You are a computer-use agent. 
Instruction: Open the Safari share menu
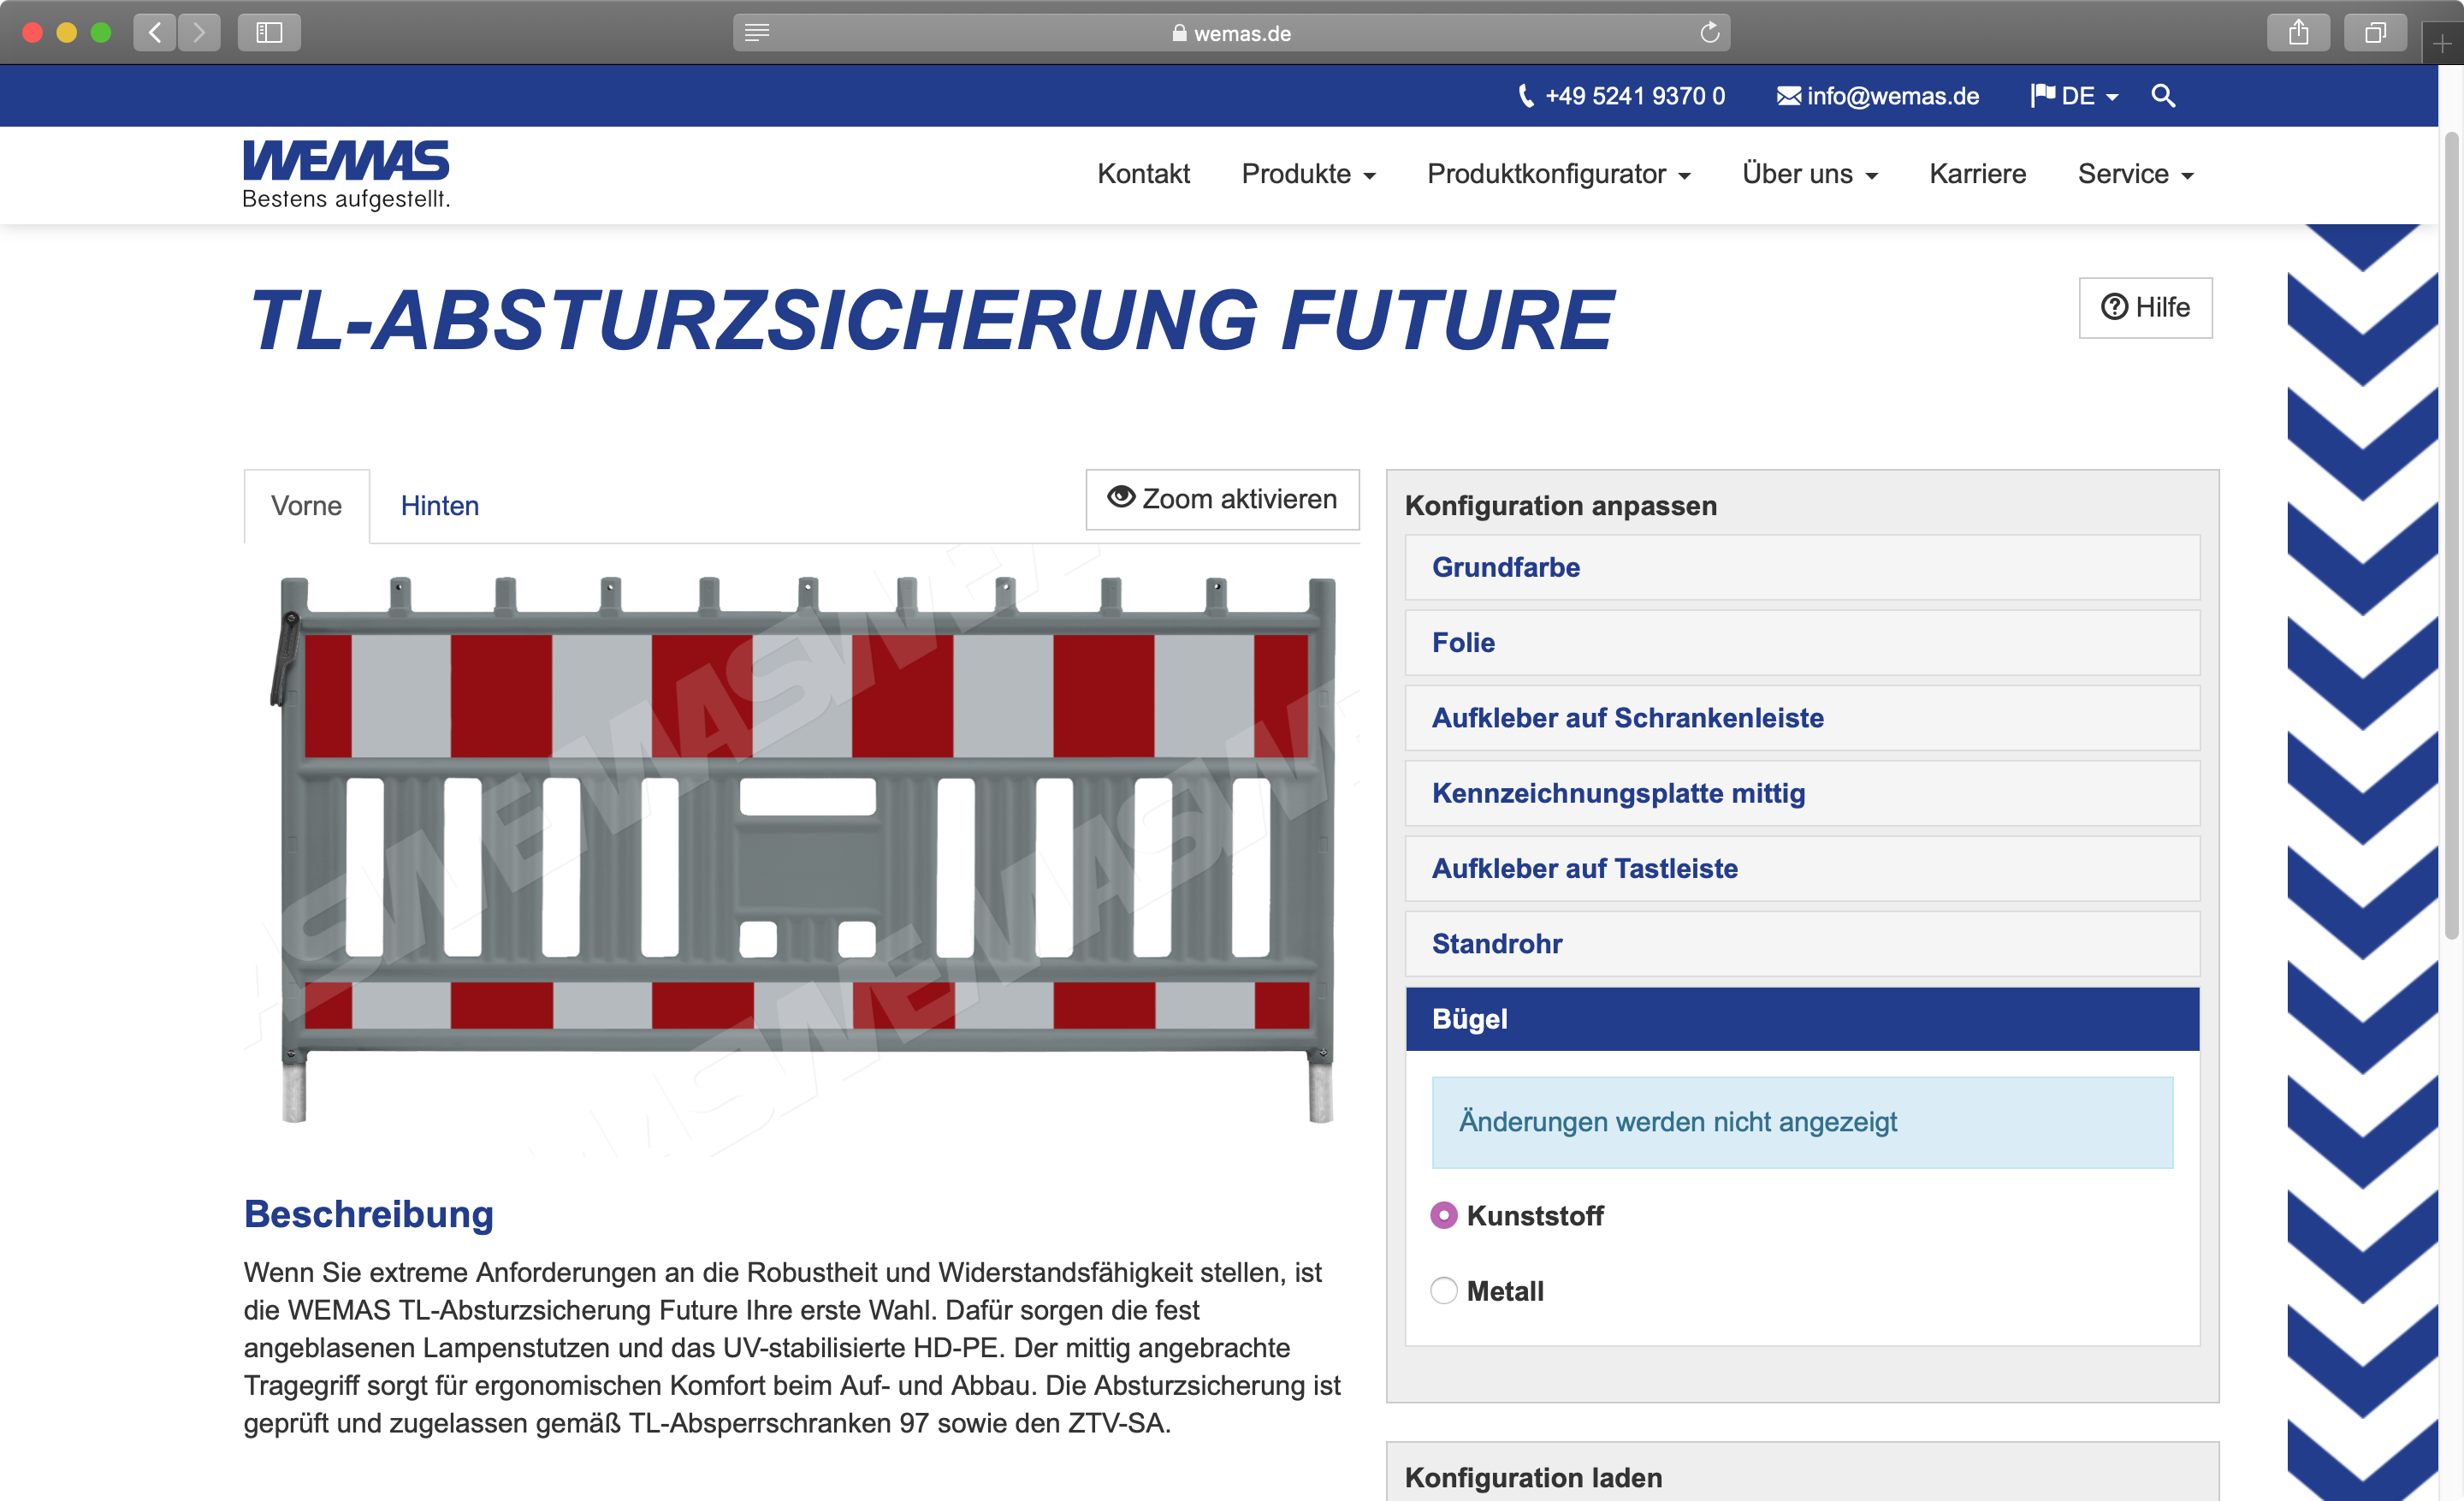tap(2298, 32)
